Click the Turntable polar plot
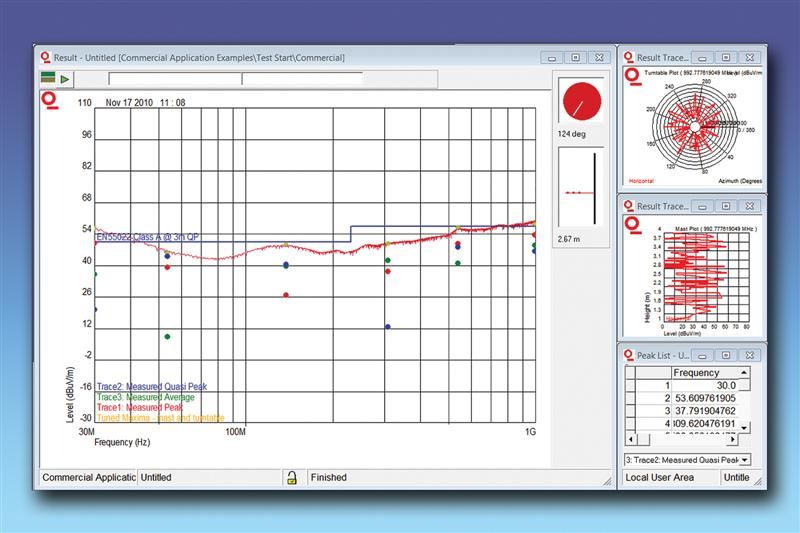800x533 pixels. click(695, 126)
